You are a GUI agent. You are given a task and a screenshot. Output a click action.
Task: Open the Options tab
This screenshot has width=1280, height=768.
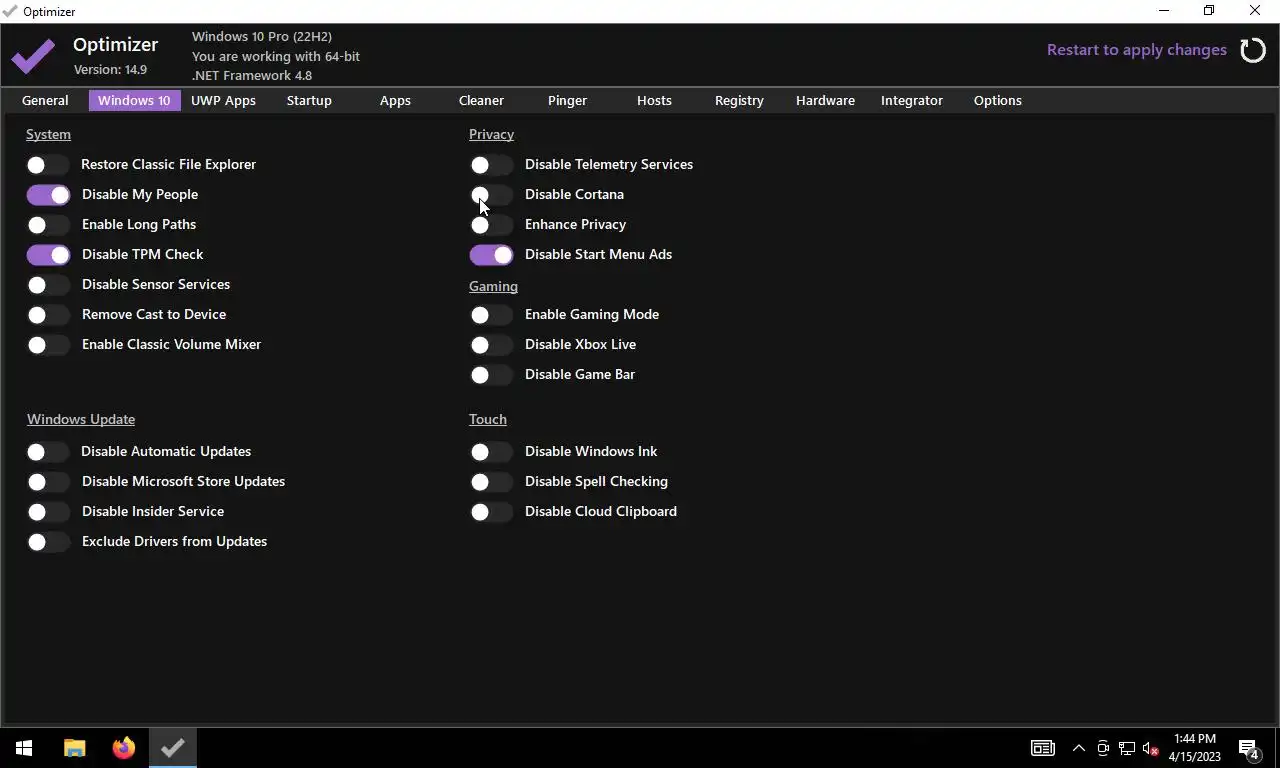click(998, 100)
